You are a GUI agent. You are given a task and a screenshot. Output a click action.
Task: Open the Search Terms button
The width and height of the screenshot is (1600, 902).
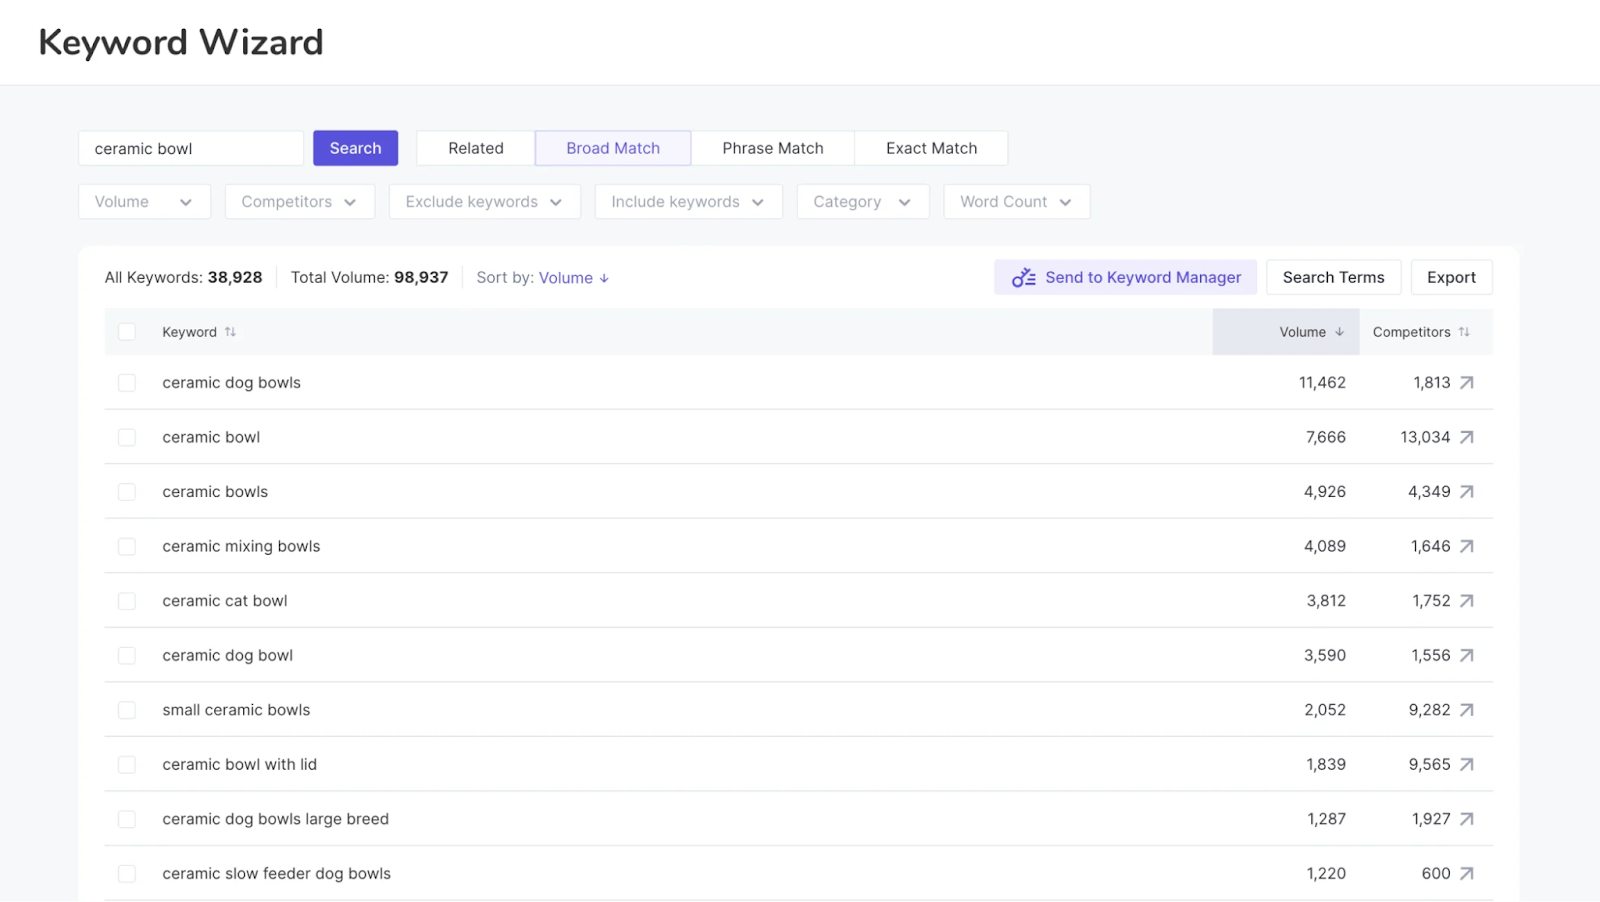[1333, 277]
